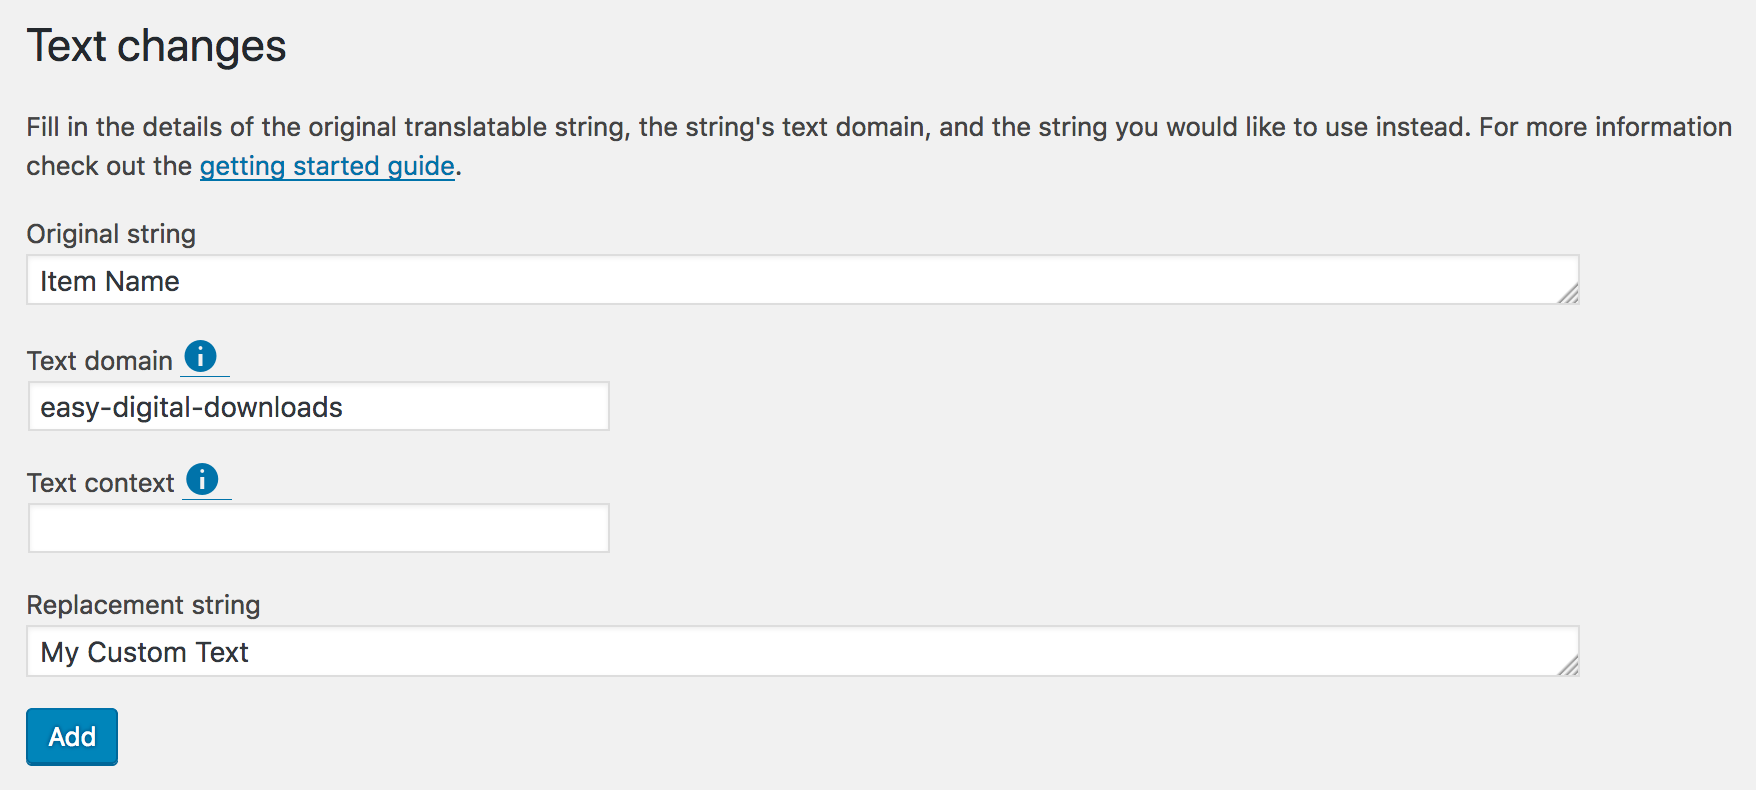Click the "Text changes" heading
Screen dimensions: 1756x790
[156, 46]
